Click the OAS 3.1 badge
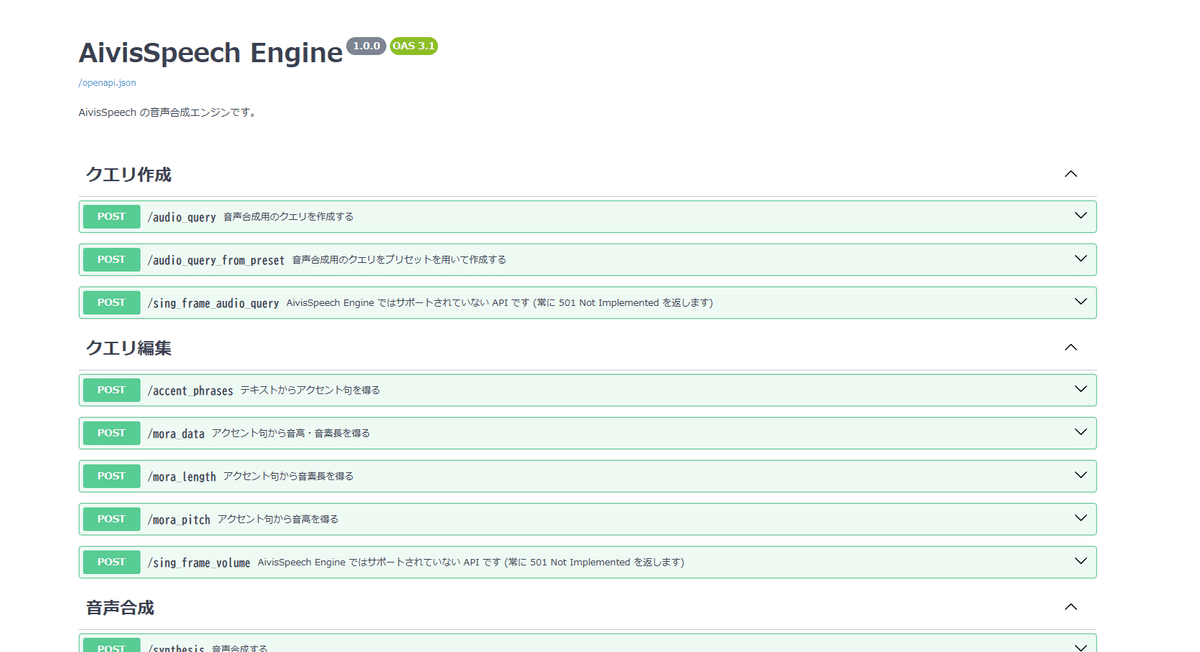Screen dimensions: 1200x652 click(x=414, y=45)
